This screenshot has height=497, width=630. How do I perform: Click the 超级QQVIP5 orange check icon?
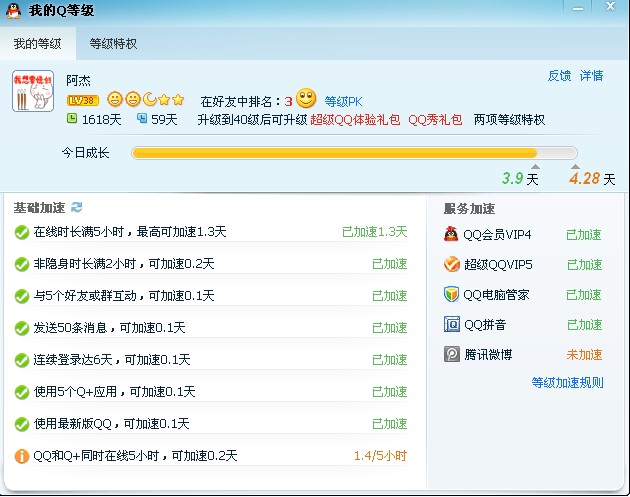tap(452, 264)
